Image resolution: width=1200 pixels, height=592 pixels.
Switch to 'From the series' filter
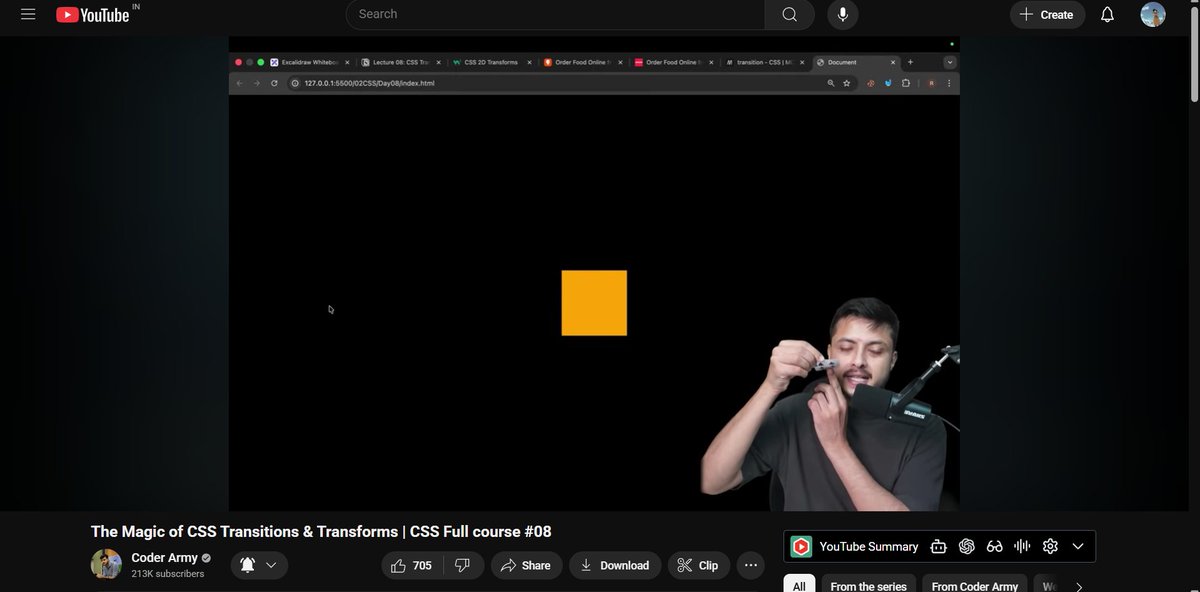(x=868, y=585)
